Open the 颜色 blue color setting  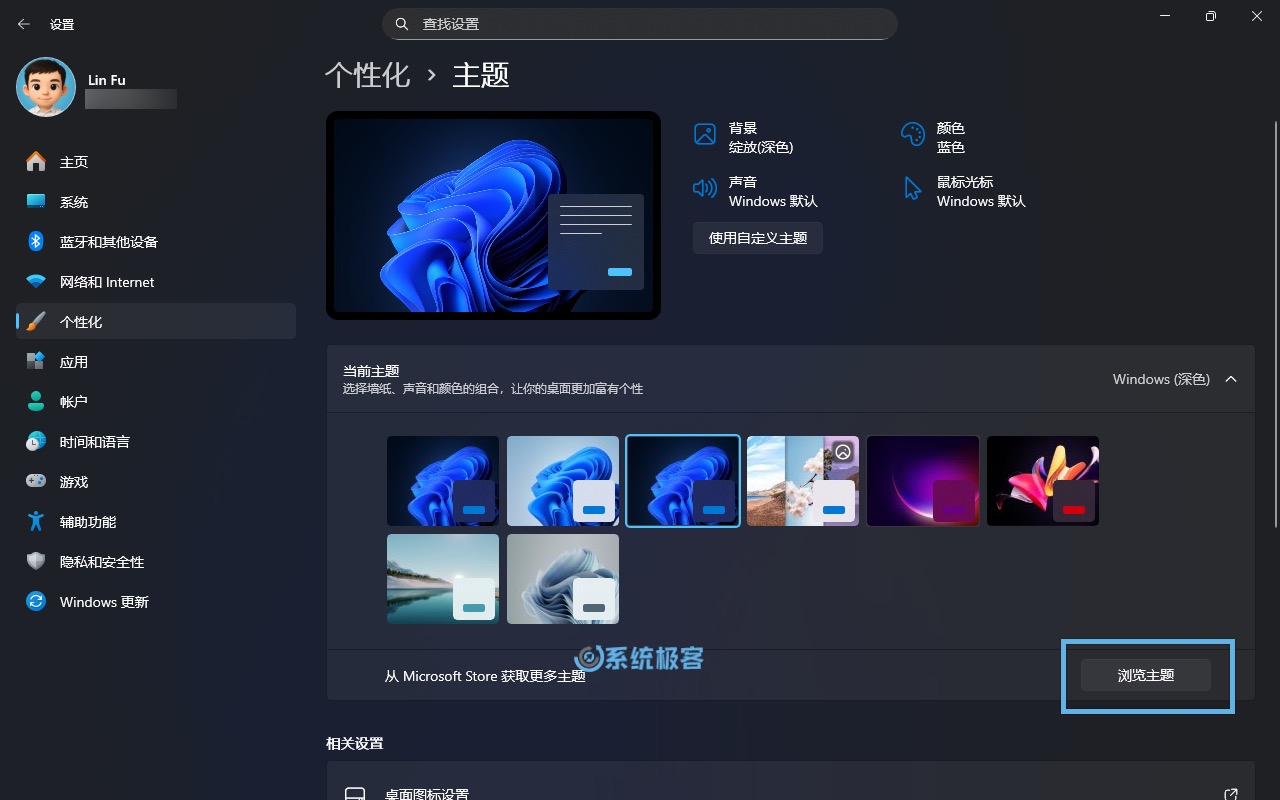911,133
